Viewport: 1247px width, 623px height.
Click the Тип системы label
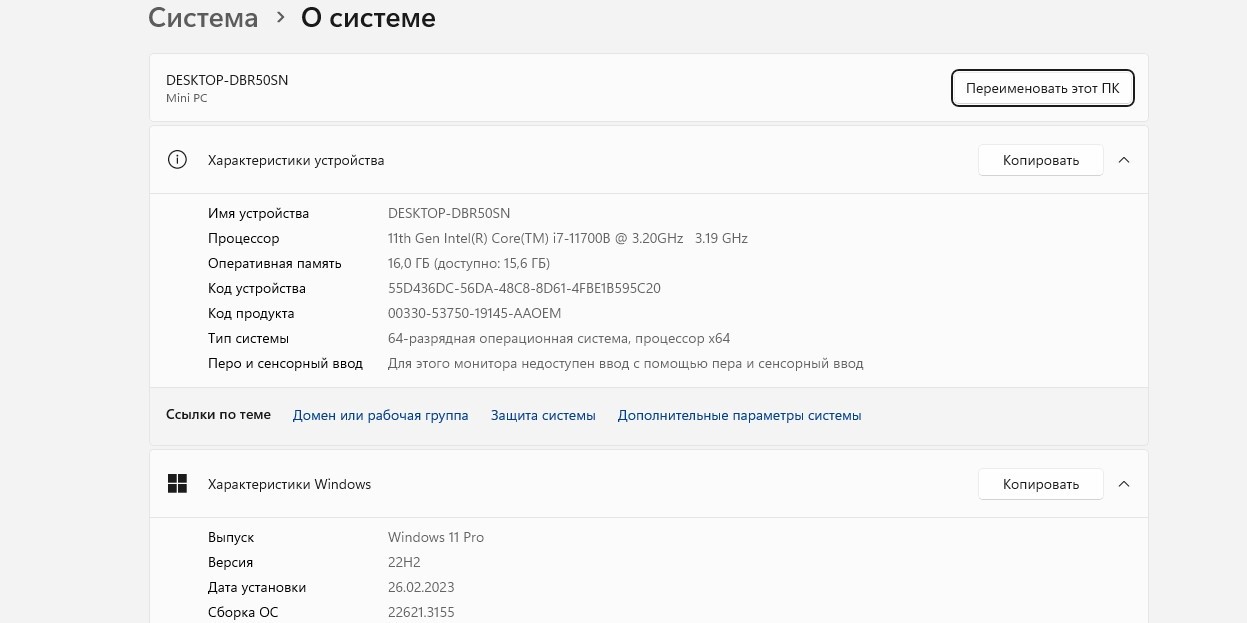coord(248,338)
